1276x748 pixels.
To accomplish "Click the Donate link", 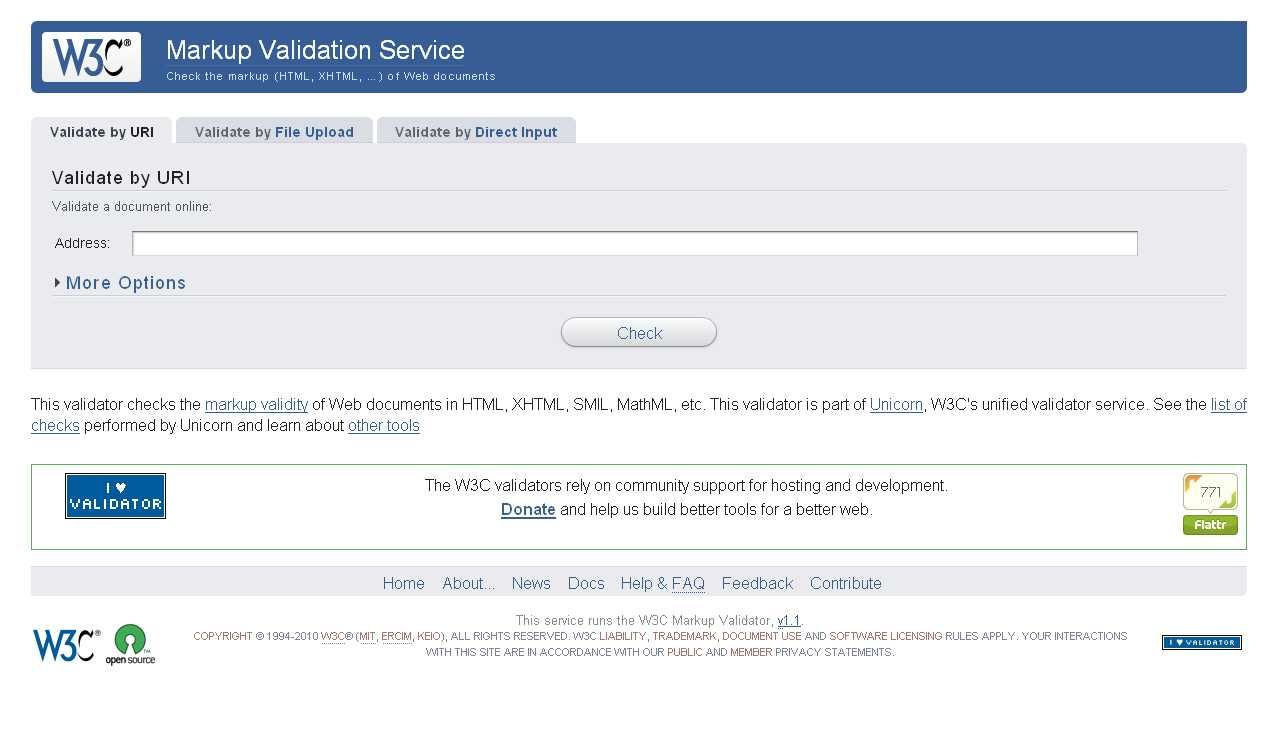I will (528, 510).
